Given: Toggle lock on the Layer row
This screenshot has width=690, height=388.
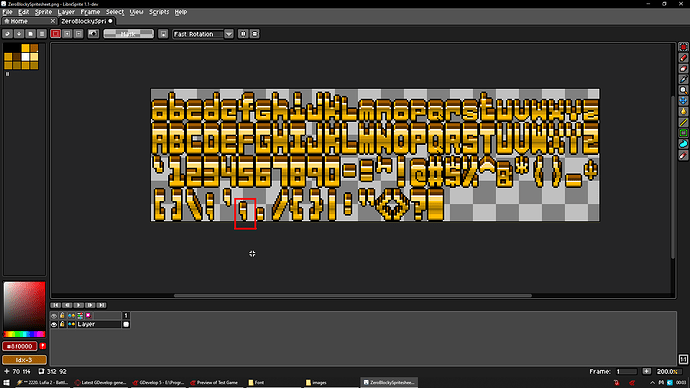Looking at the screenshot, I should (x=62, y=324).
